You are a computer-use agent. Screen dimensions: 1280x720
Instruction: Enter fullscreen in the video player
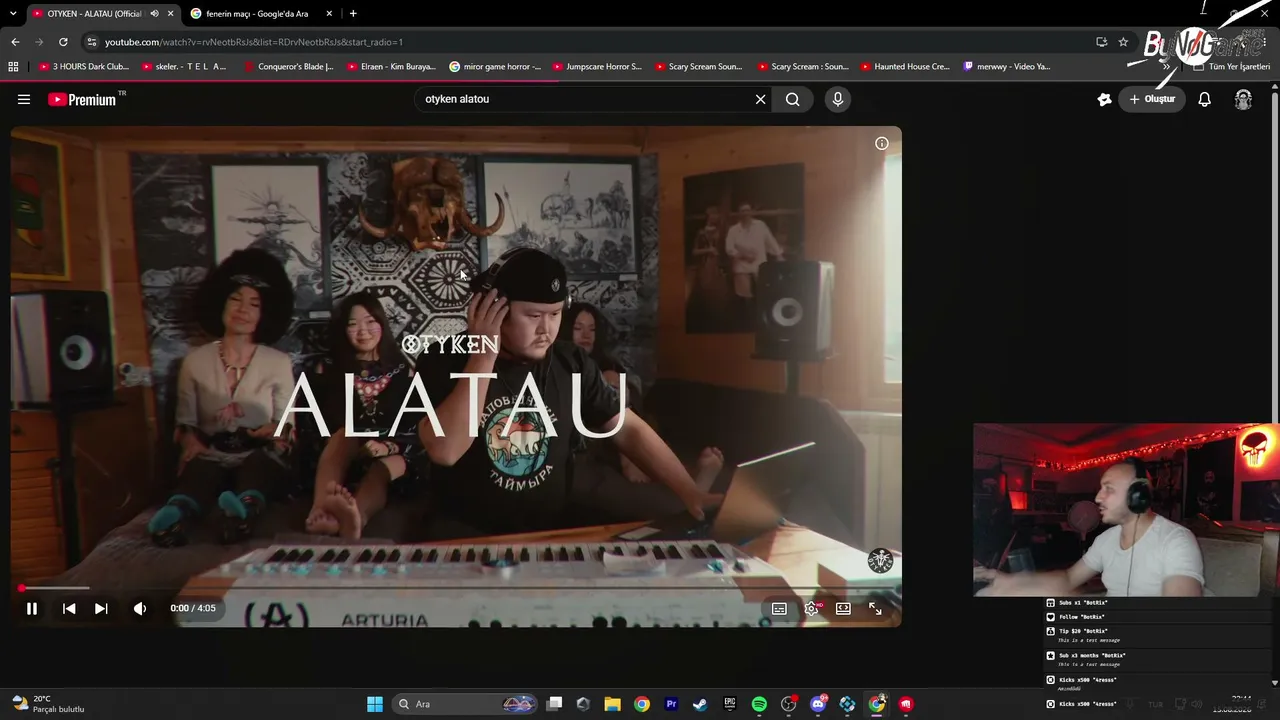click(875, 608)
